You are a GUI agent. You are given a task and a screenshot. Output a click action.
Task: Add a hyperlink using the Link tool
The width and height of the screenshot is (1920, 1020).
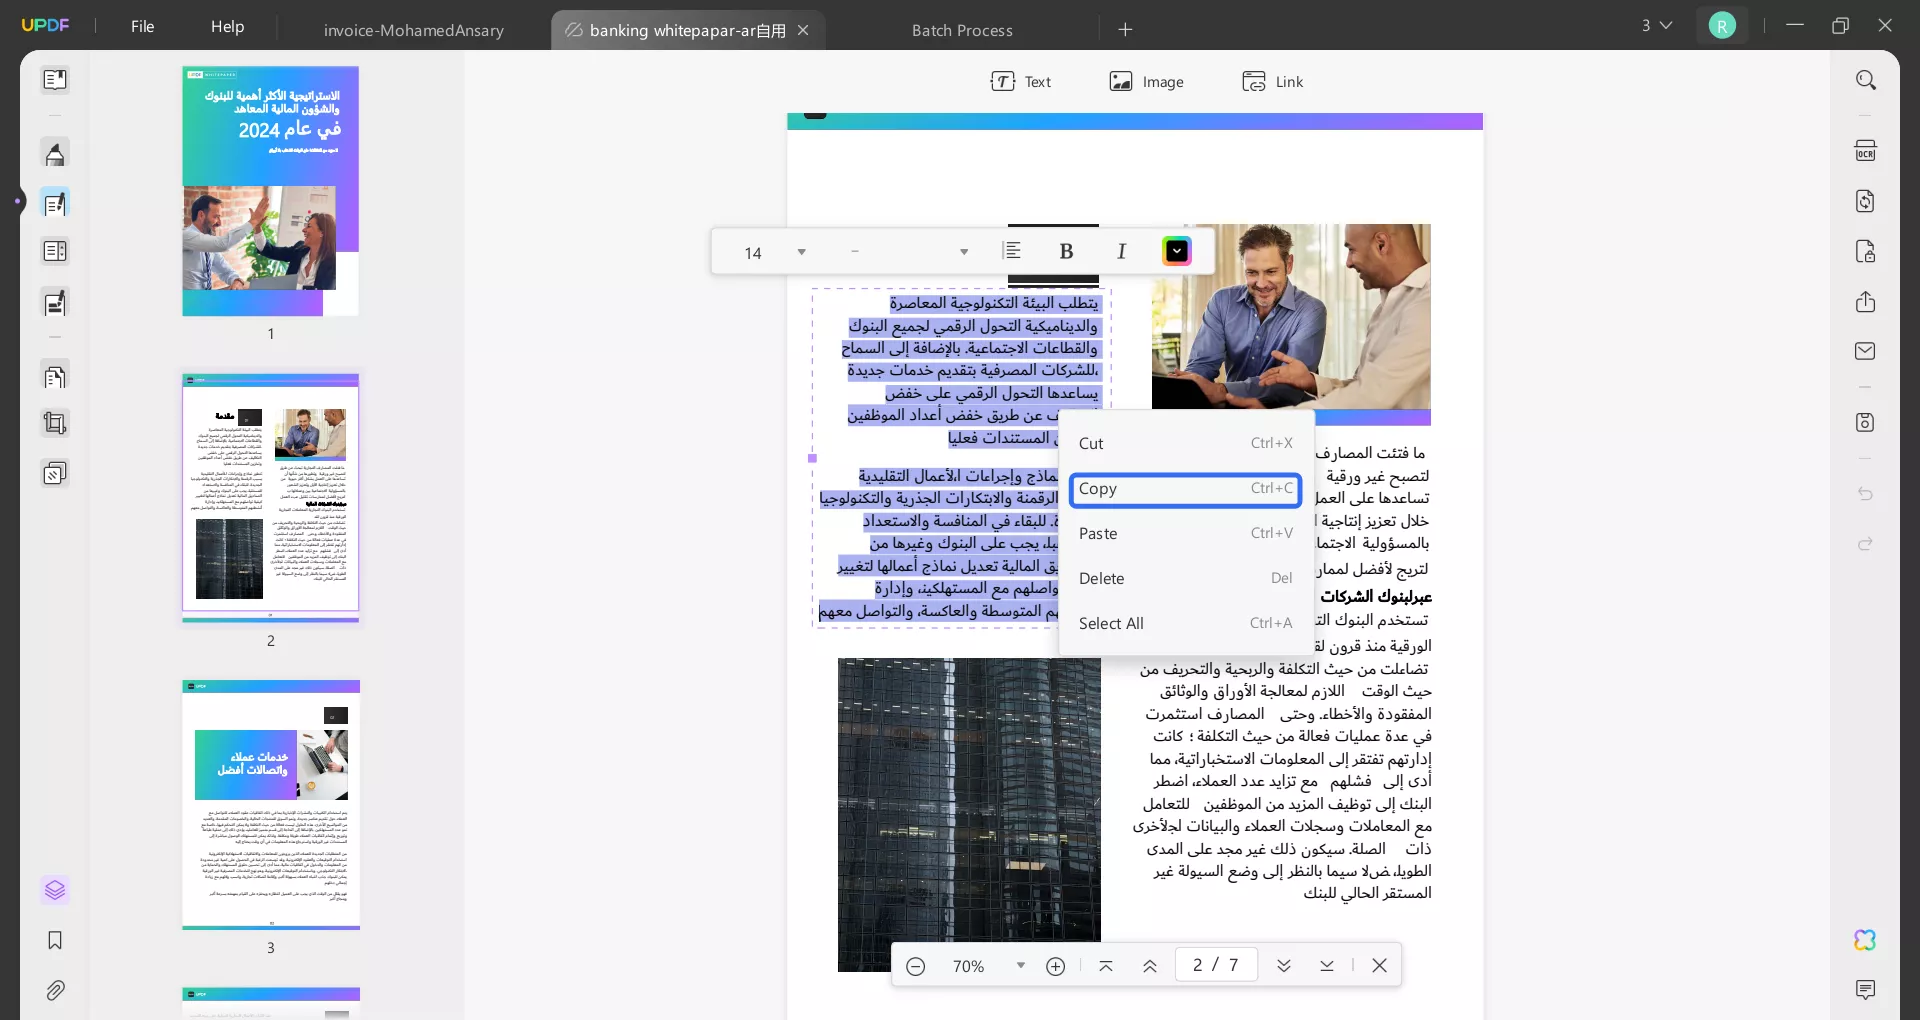click(x=1272, y=81)
